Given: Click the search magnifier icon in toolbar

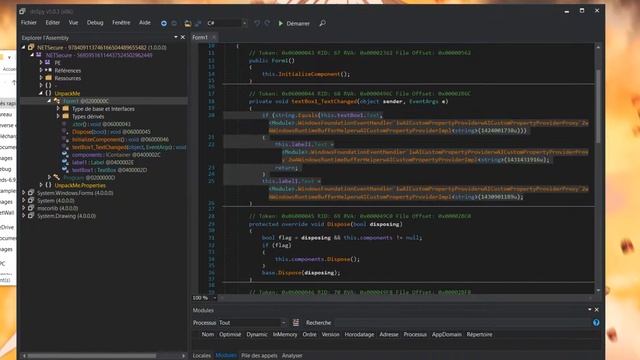Looking at the screenshot, I should point(322,23).
